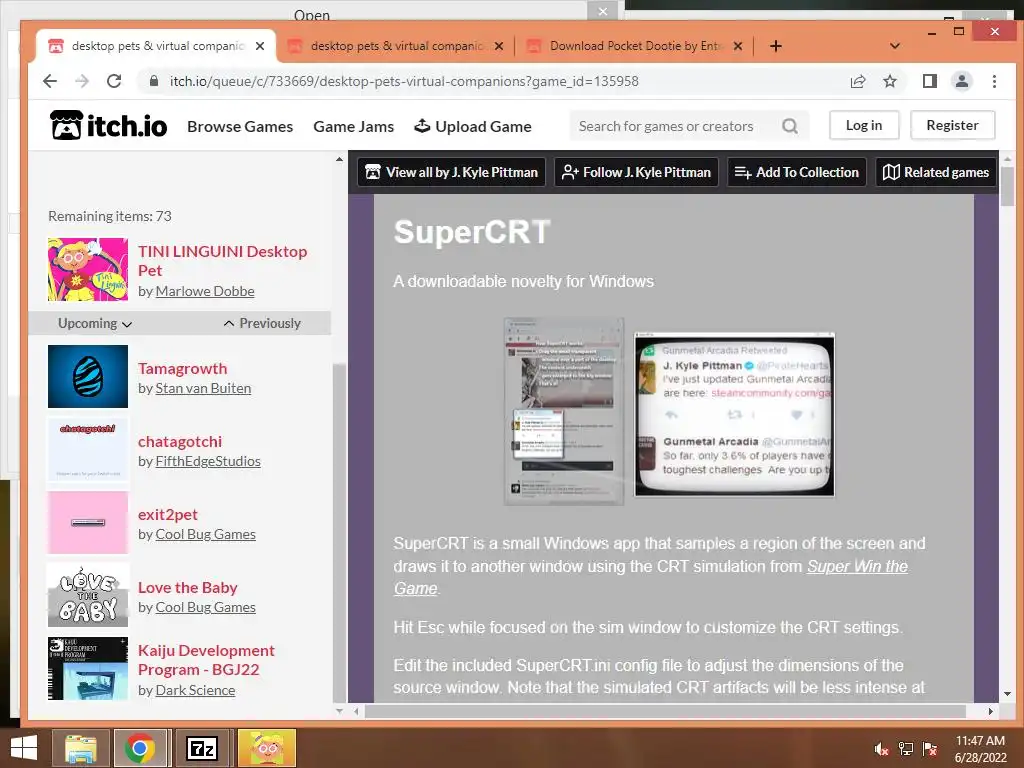Viewport: 1024px width, 768px height.
Task: Click the address bar URL
Action: tap(404, 81)
